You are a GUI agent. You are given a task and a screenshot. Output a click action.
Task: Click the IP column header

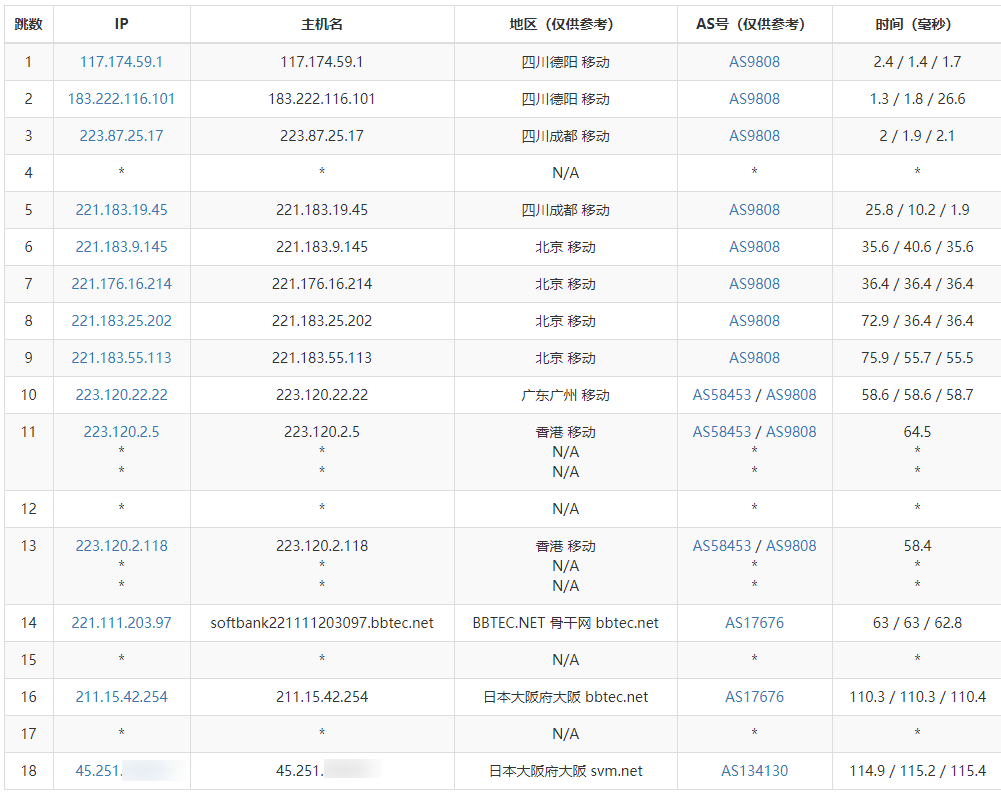click(x=121, y=24)
